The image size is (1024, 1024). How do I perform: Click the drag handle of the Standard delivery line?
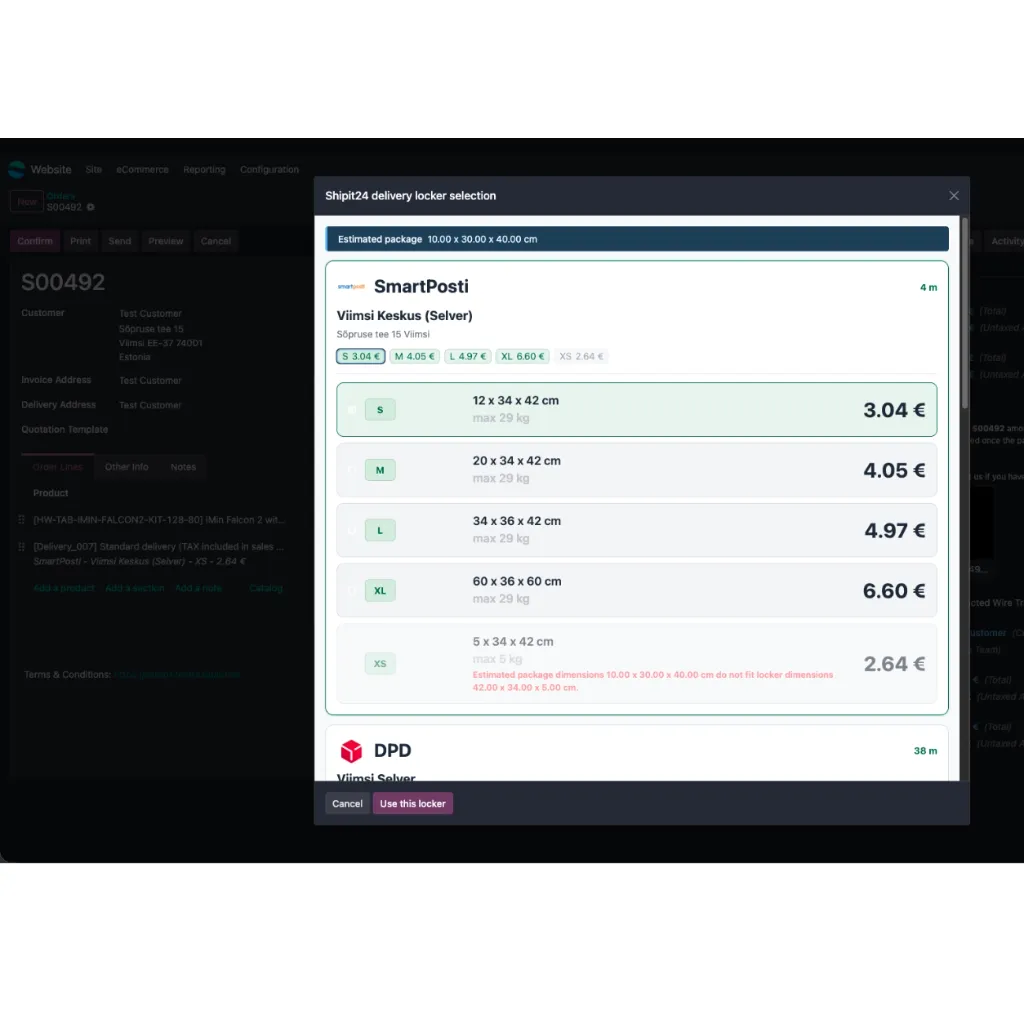[x=22, y=547]
